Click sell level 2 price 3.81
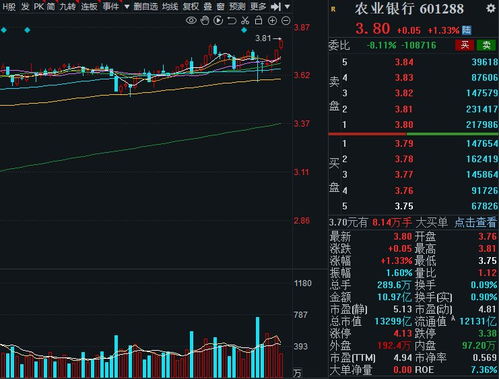The width and height of the screenshot is (499, 379). click(404, 109)
